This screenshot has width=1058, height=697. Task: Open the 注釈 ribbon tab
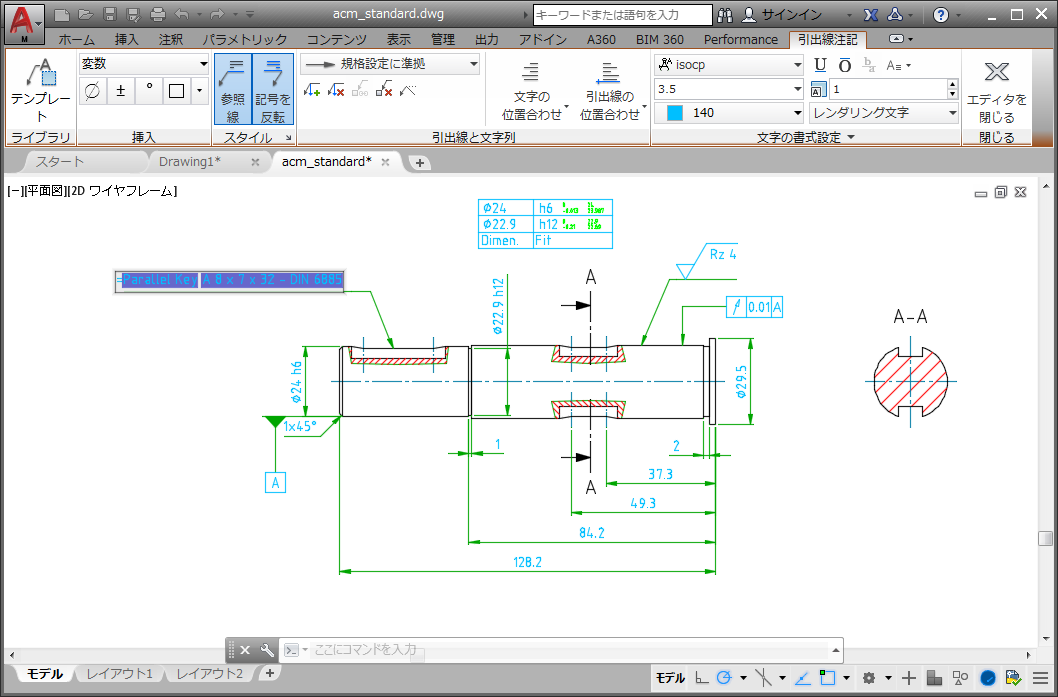[x=171, y=40]
